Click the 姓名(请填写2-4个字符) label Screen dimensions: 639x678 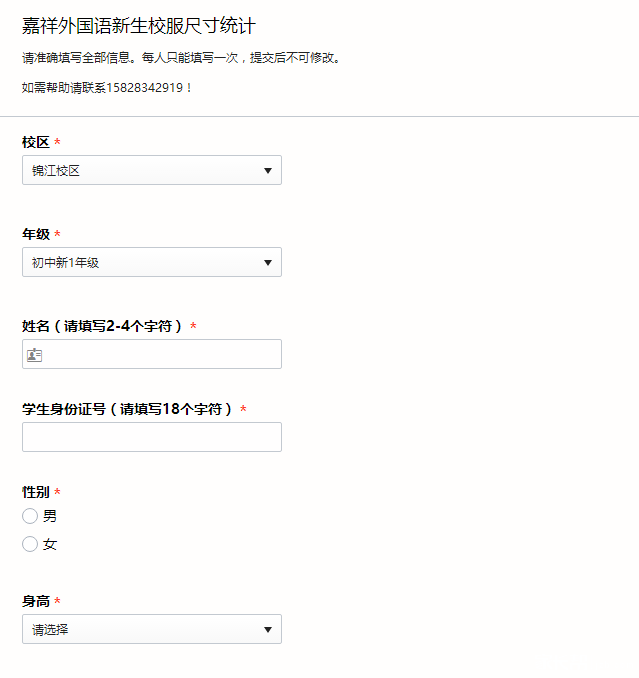(102, 326)
